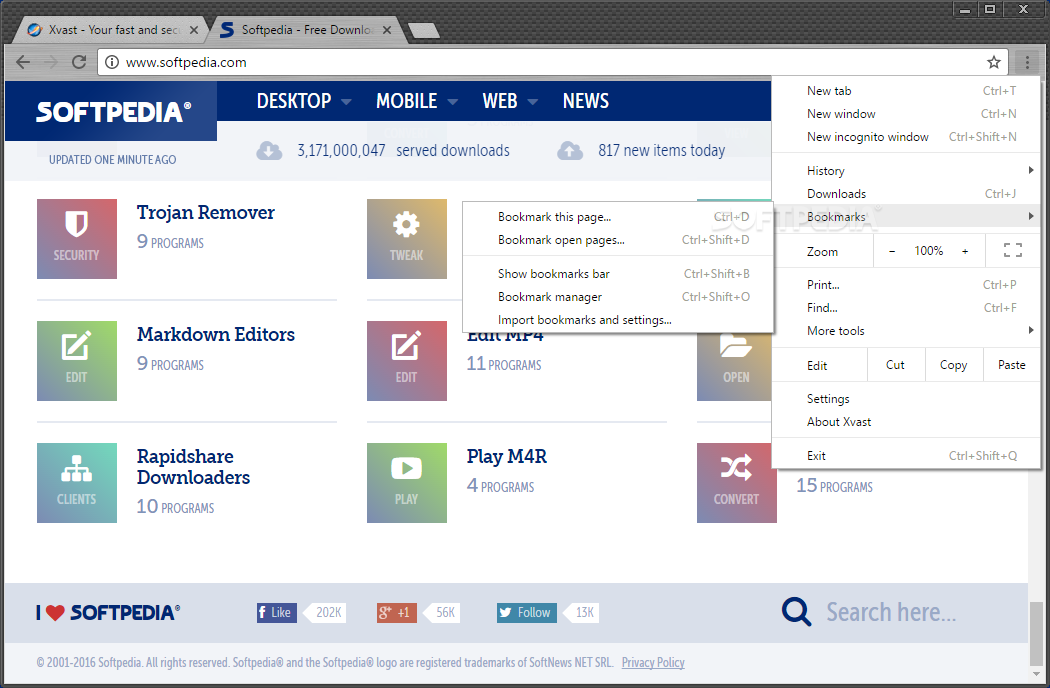This screenshot has height=688, width=1050.
Task: Open the Markdown Editors link
Action: tap(216, 334)
